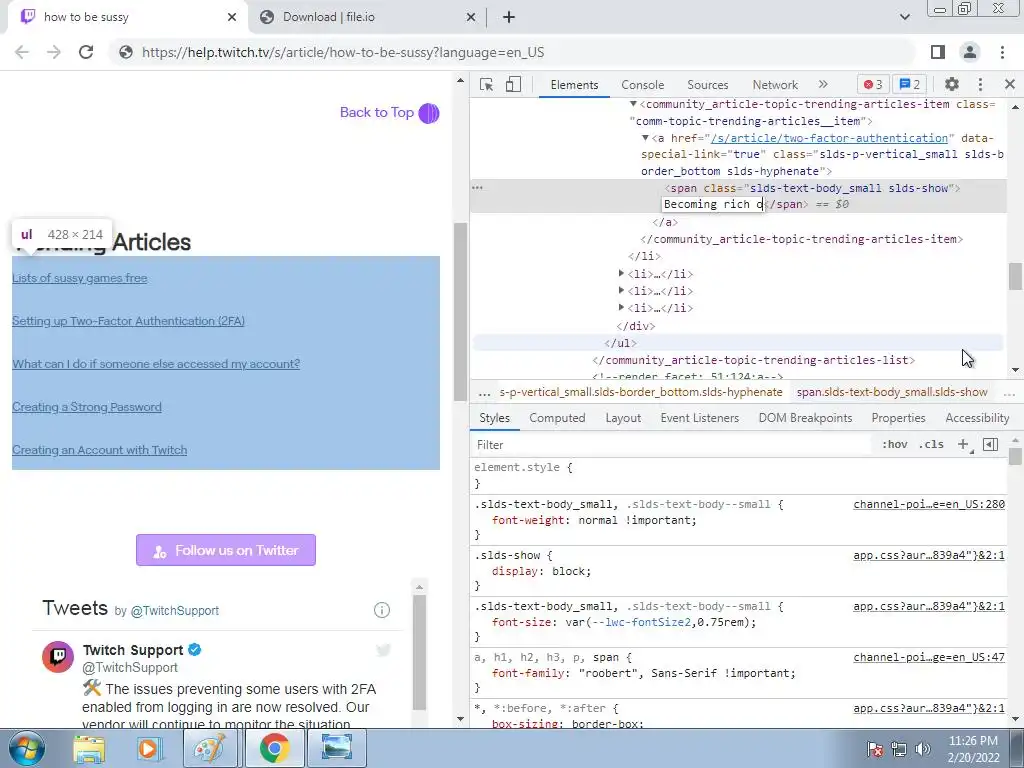Viewport: 1024px width, 768px height.
Task: Open the tab search dropdown arrow
Action: [x=904, y=17]
